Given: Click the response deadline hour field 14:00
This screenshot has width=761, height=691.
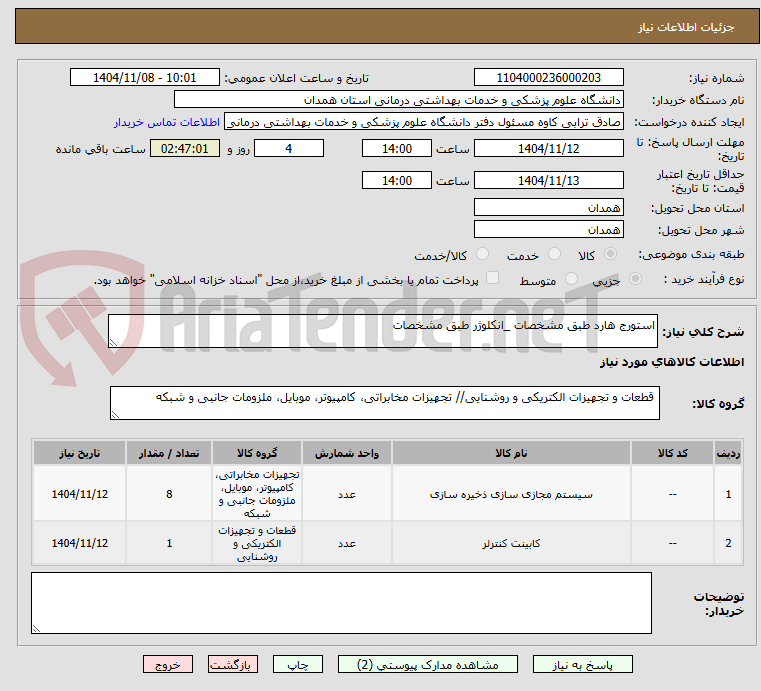Looking at the screenshot, I should [x=397, y=148].
